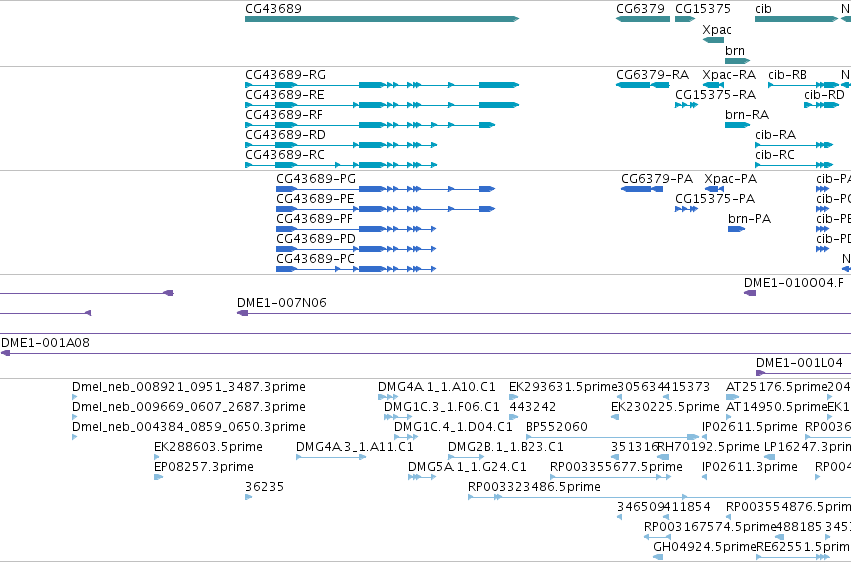Select the 36235 feature label
Viewport: 851px width, 562px height.
(x=264, y=487)
